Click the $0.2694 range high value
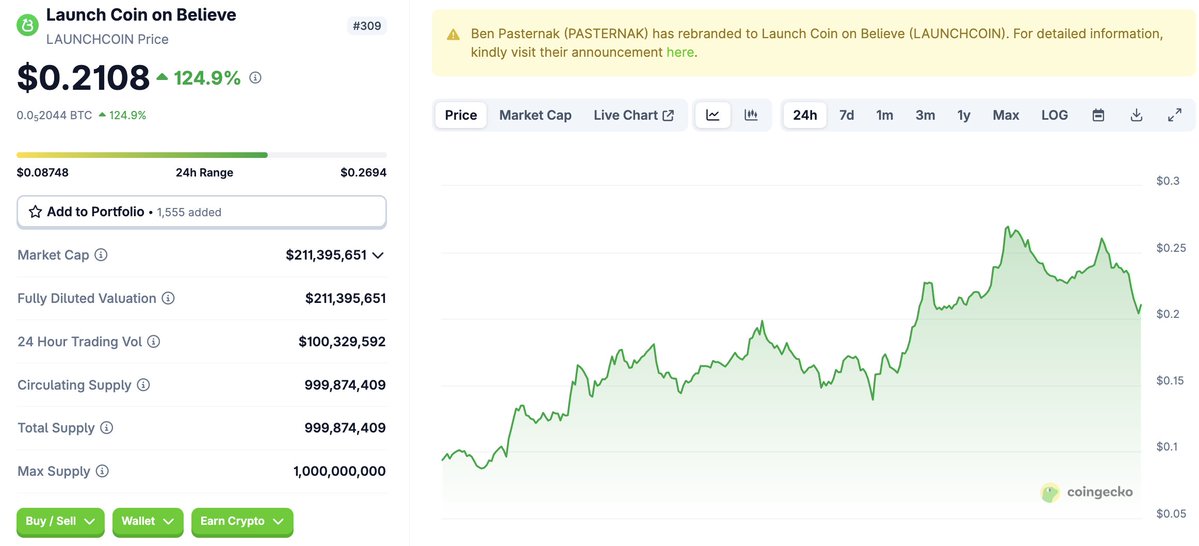1199x546 pixels. tap(363, 173)
